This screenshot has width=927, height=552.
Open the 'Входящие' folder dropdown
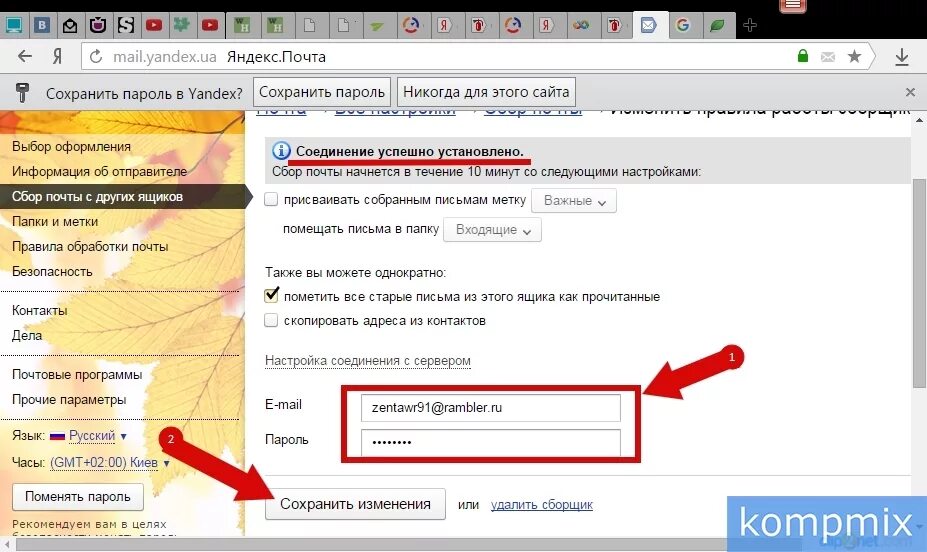pos(492,229)
